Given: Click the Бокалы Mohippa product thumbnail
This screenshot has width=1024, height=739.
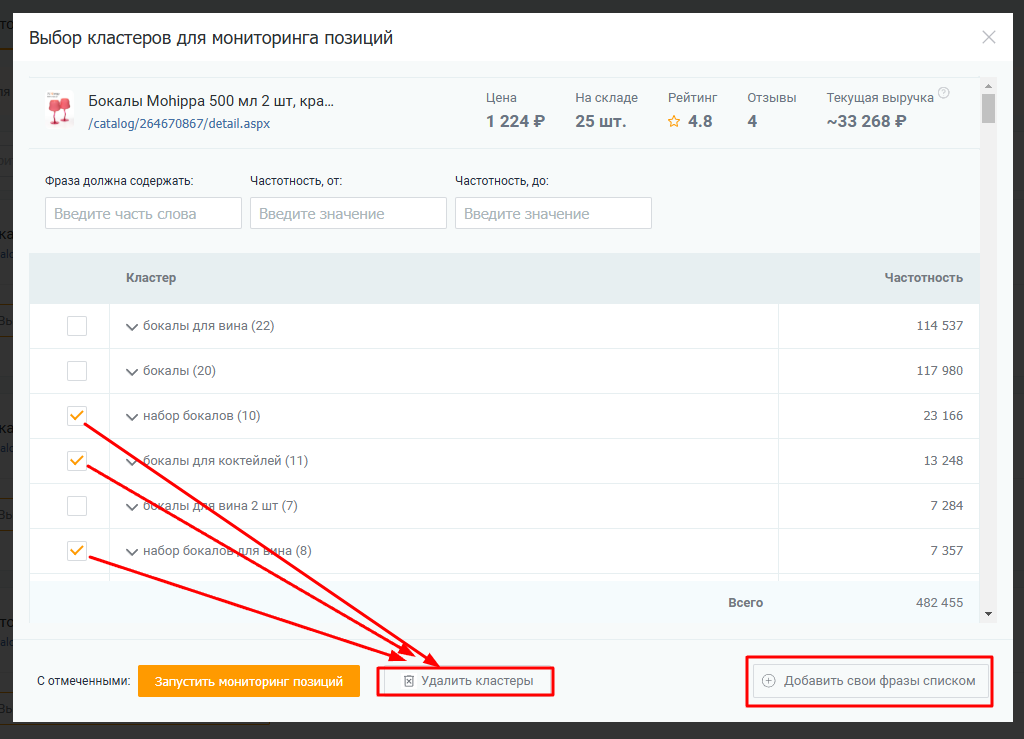Looking at the screenshot, I should coord(60,110).
